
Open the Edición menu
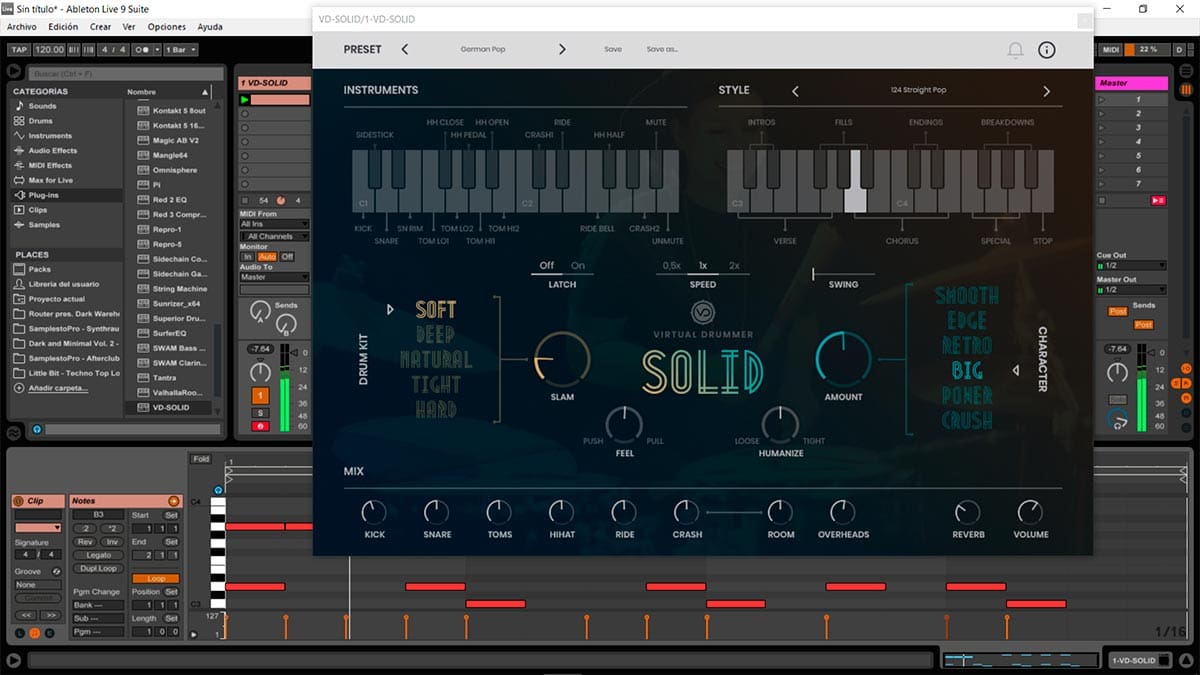tap(63, 27)
